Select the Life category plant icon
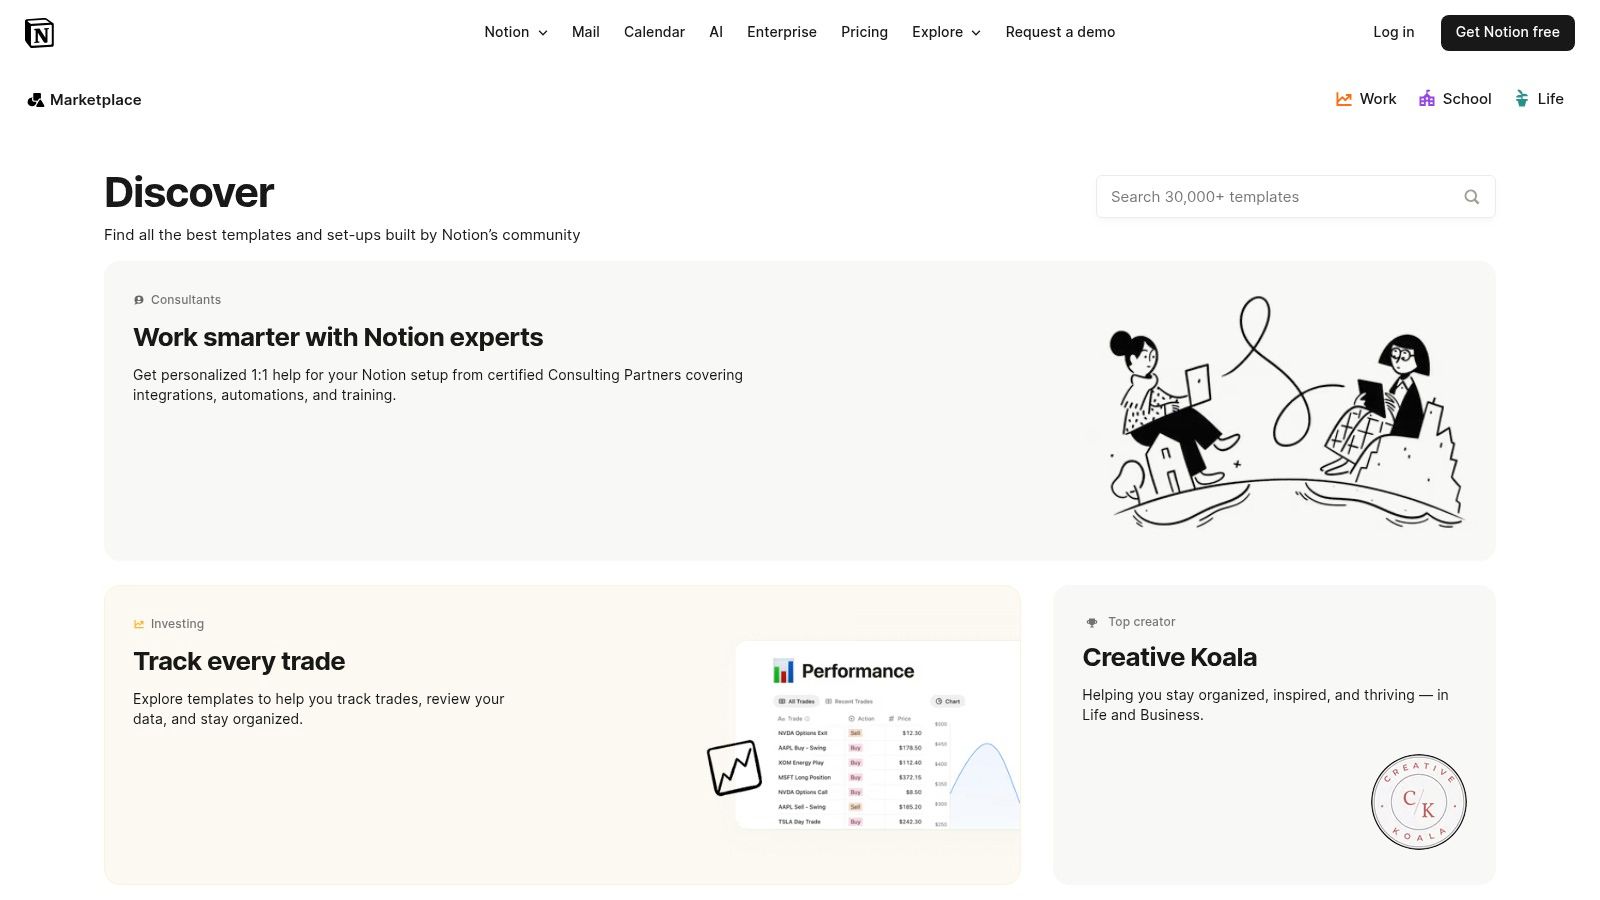 click(x=1522, y=99)
